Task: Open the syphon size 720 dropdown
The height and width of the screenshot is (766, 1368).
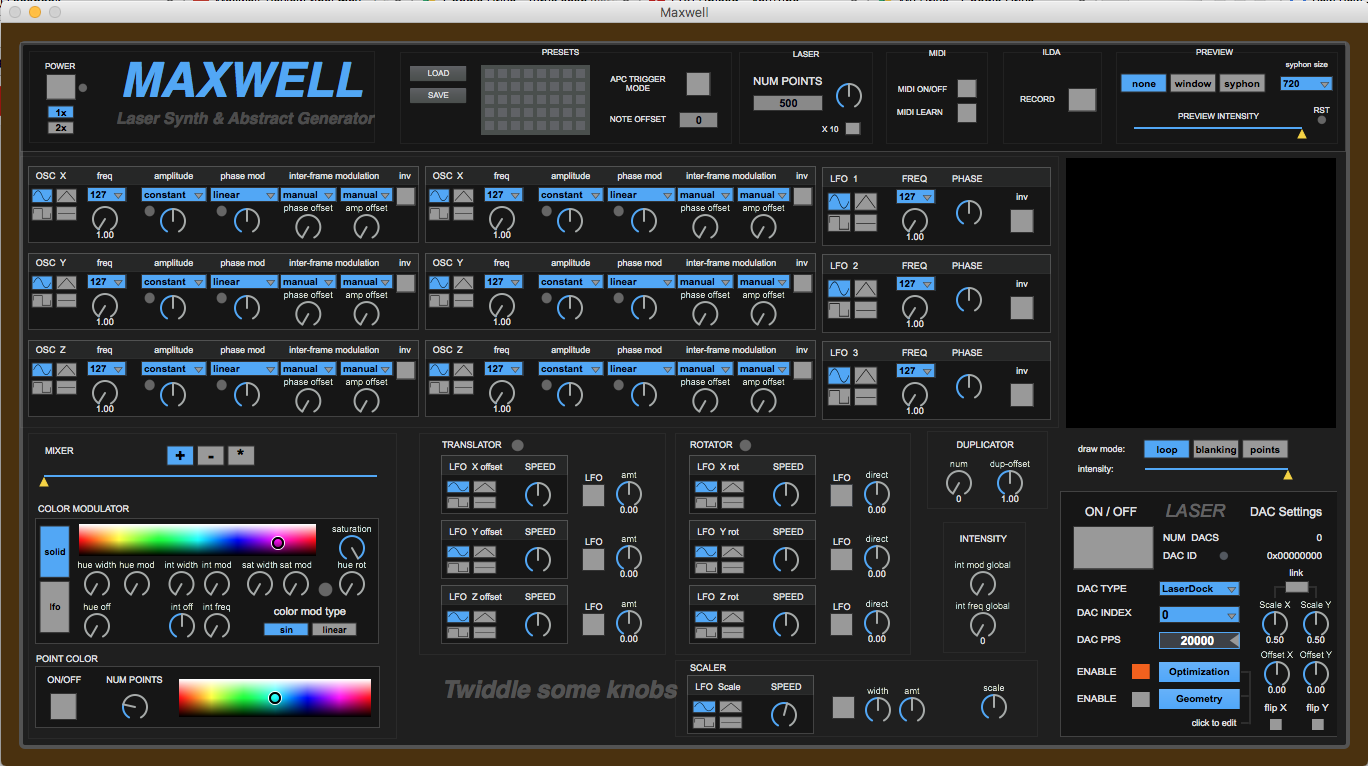Action: point(1306,84)
